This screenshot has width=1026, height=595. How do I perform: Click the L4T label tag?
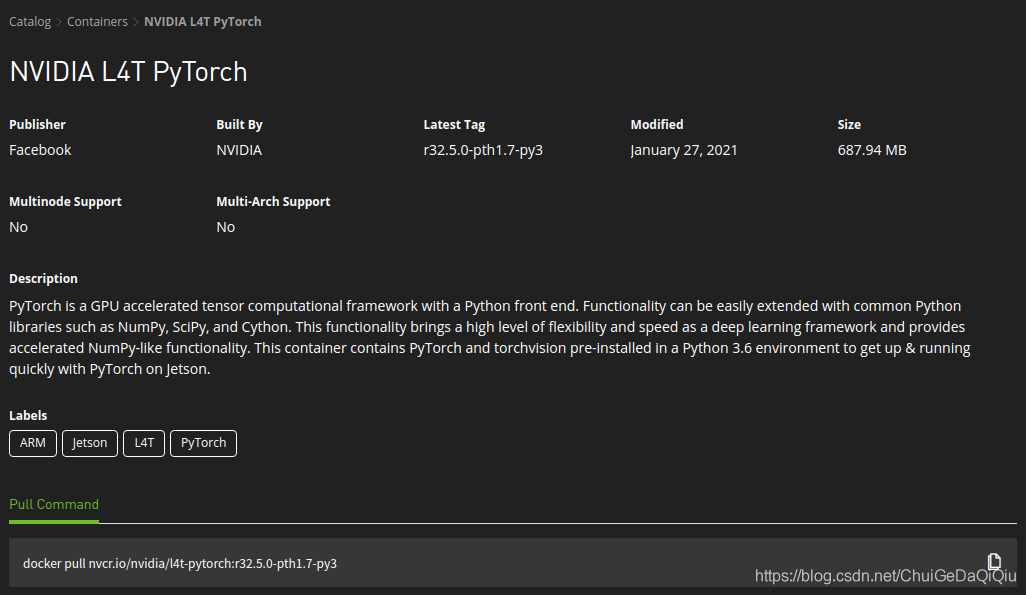tap(143, 442)
